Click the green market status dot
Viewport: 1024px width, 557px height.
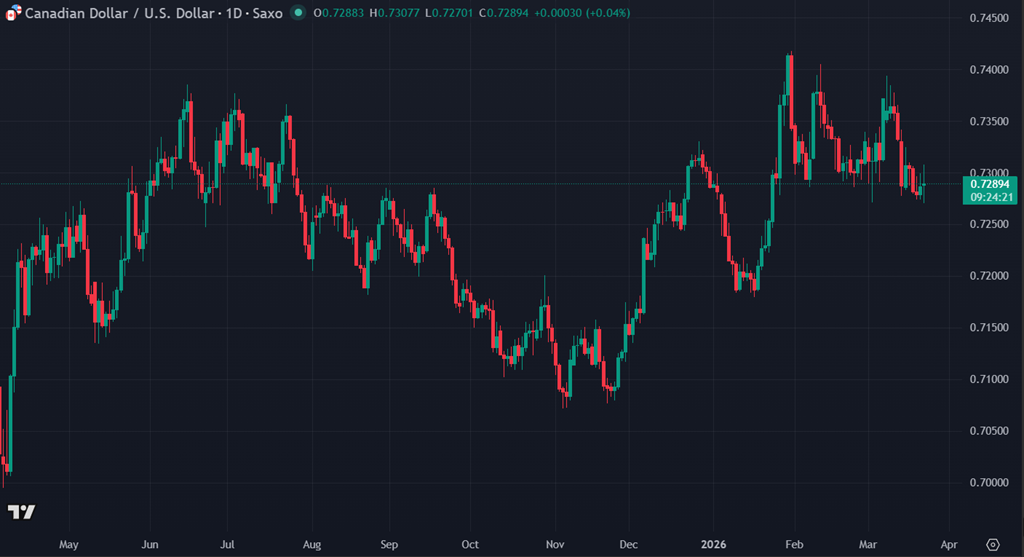click(x=298, y=13)
